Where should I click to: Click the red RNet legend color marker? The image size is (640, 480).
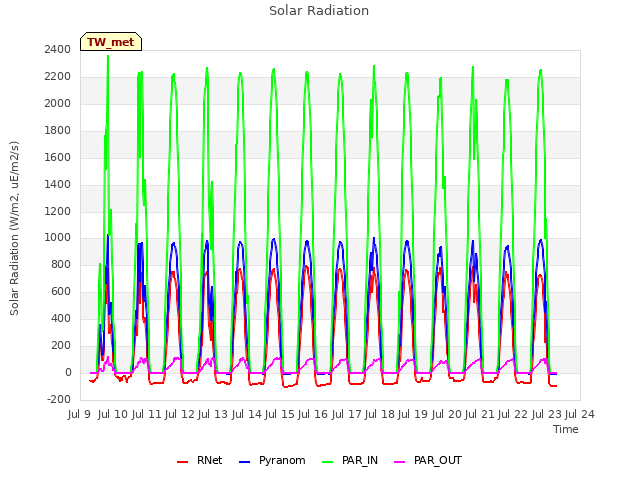click(x=182, y=462)
